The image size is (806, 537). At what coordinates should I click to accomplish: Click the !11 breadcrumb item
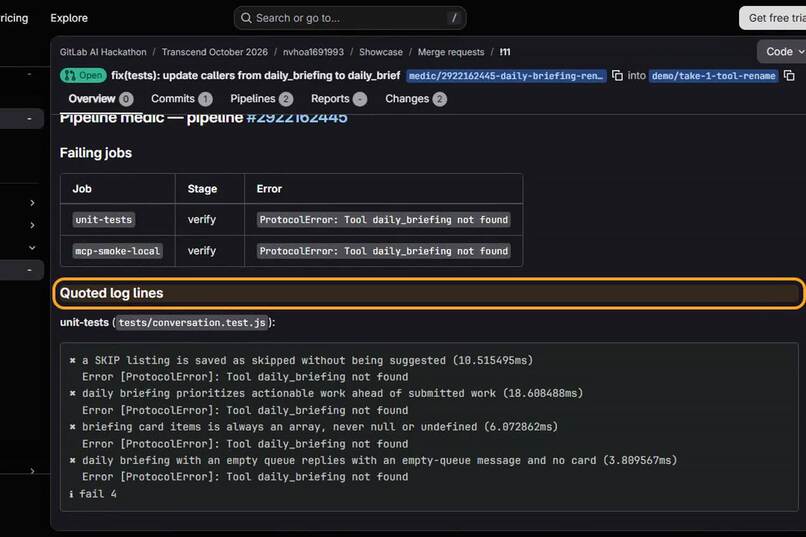(505, 52)
